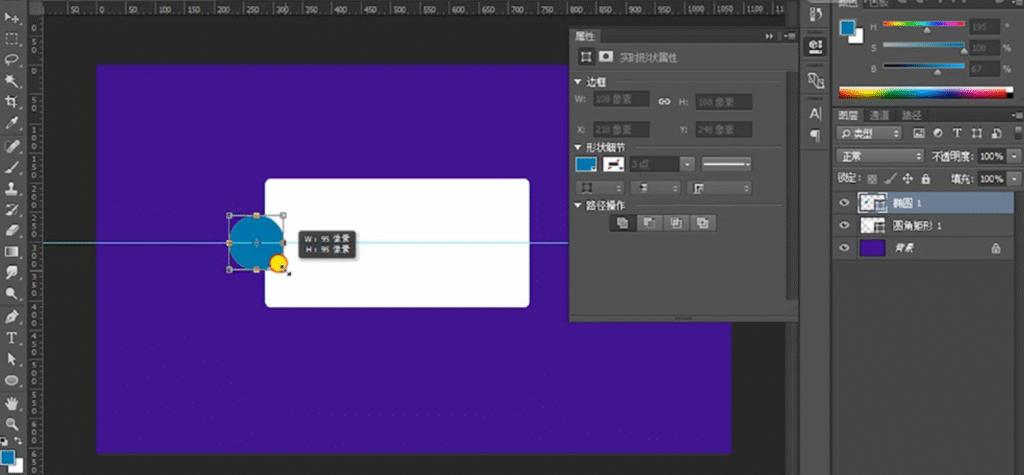This screenshot has height=475, width=1024.
Task: Select the Brush tool
Action: [12, 167]
